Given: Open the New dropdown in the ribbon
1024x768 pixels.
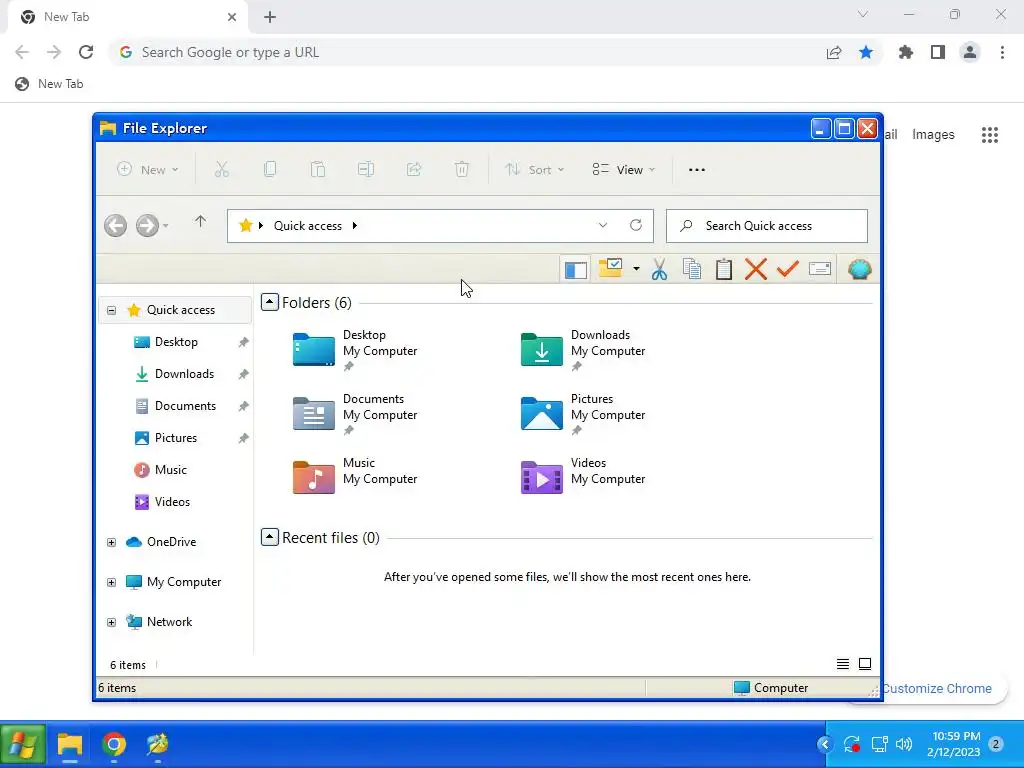Looking at the screenshot, I should coord(148,170).
